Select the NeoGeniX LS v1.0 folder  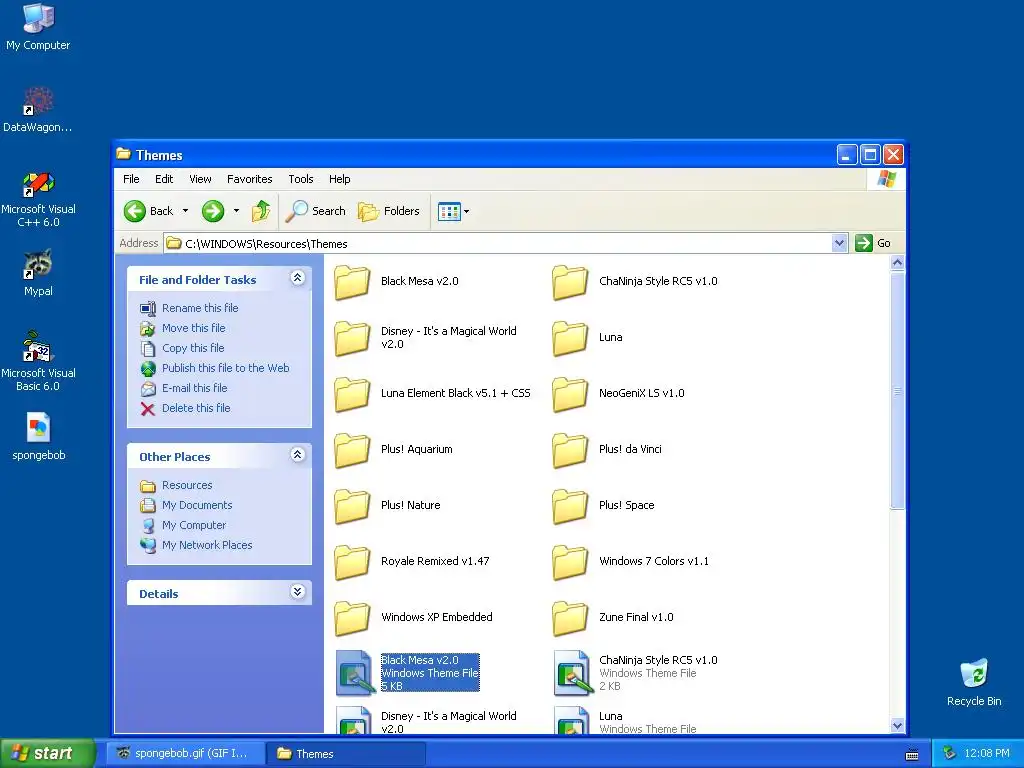click(x=618, y=394)
